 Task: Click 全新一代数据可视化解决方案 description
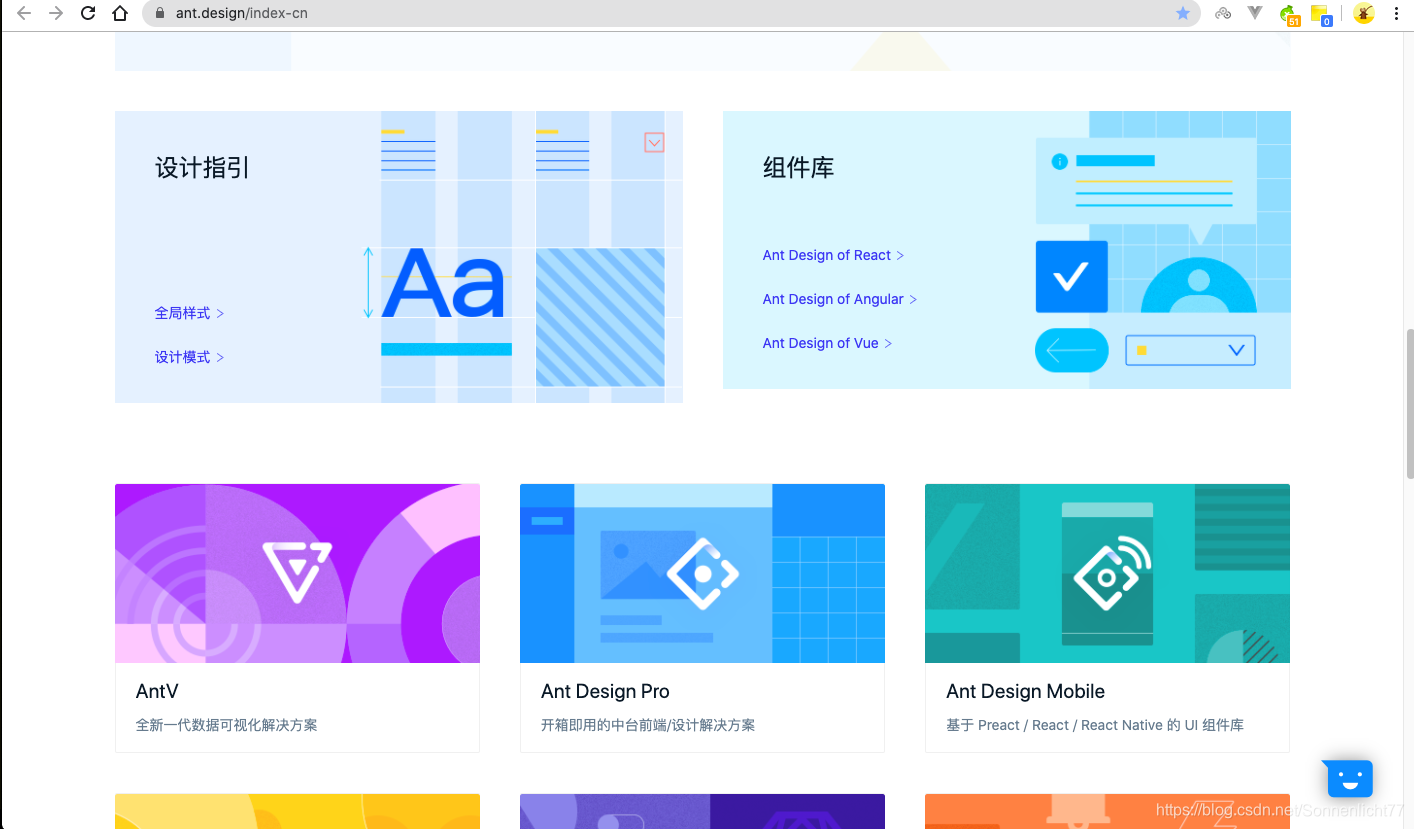click(226, 725)
